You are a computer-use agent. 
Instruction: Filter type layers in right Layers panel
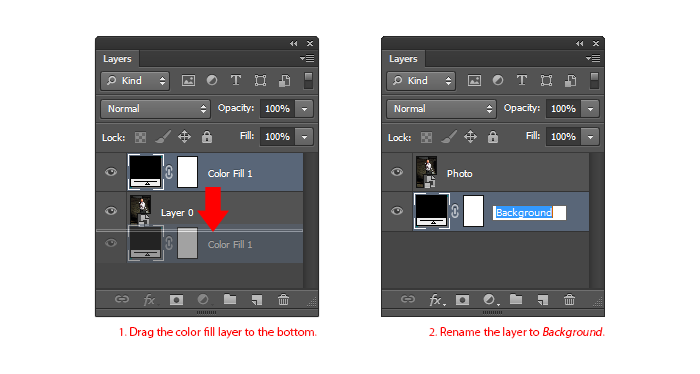pyautogui.click(x=521, y=80)
